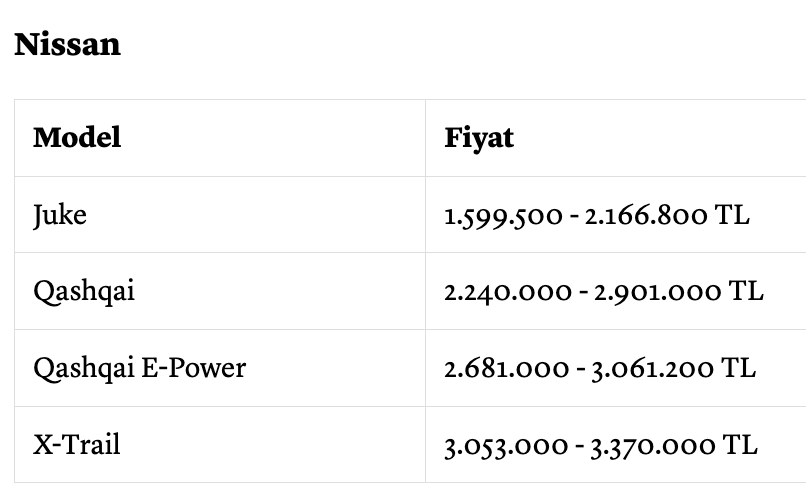Click the value 2.681.000 in the table
Screen dimensions: 806x498
507,369
